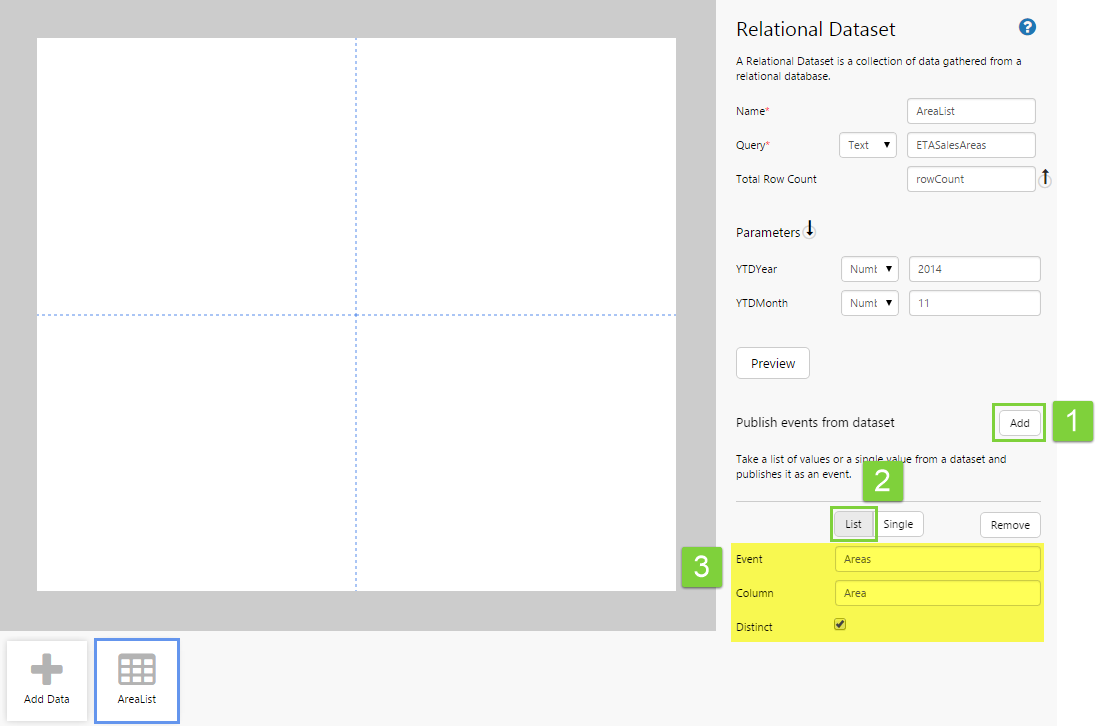
Task: Click the down arrow next to Parameters
Action: click(810, 230)
